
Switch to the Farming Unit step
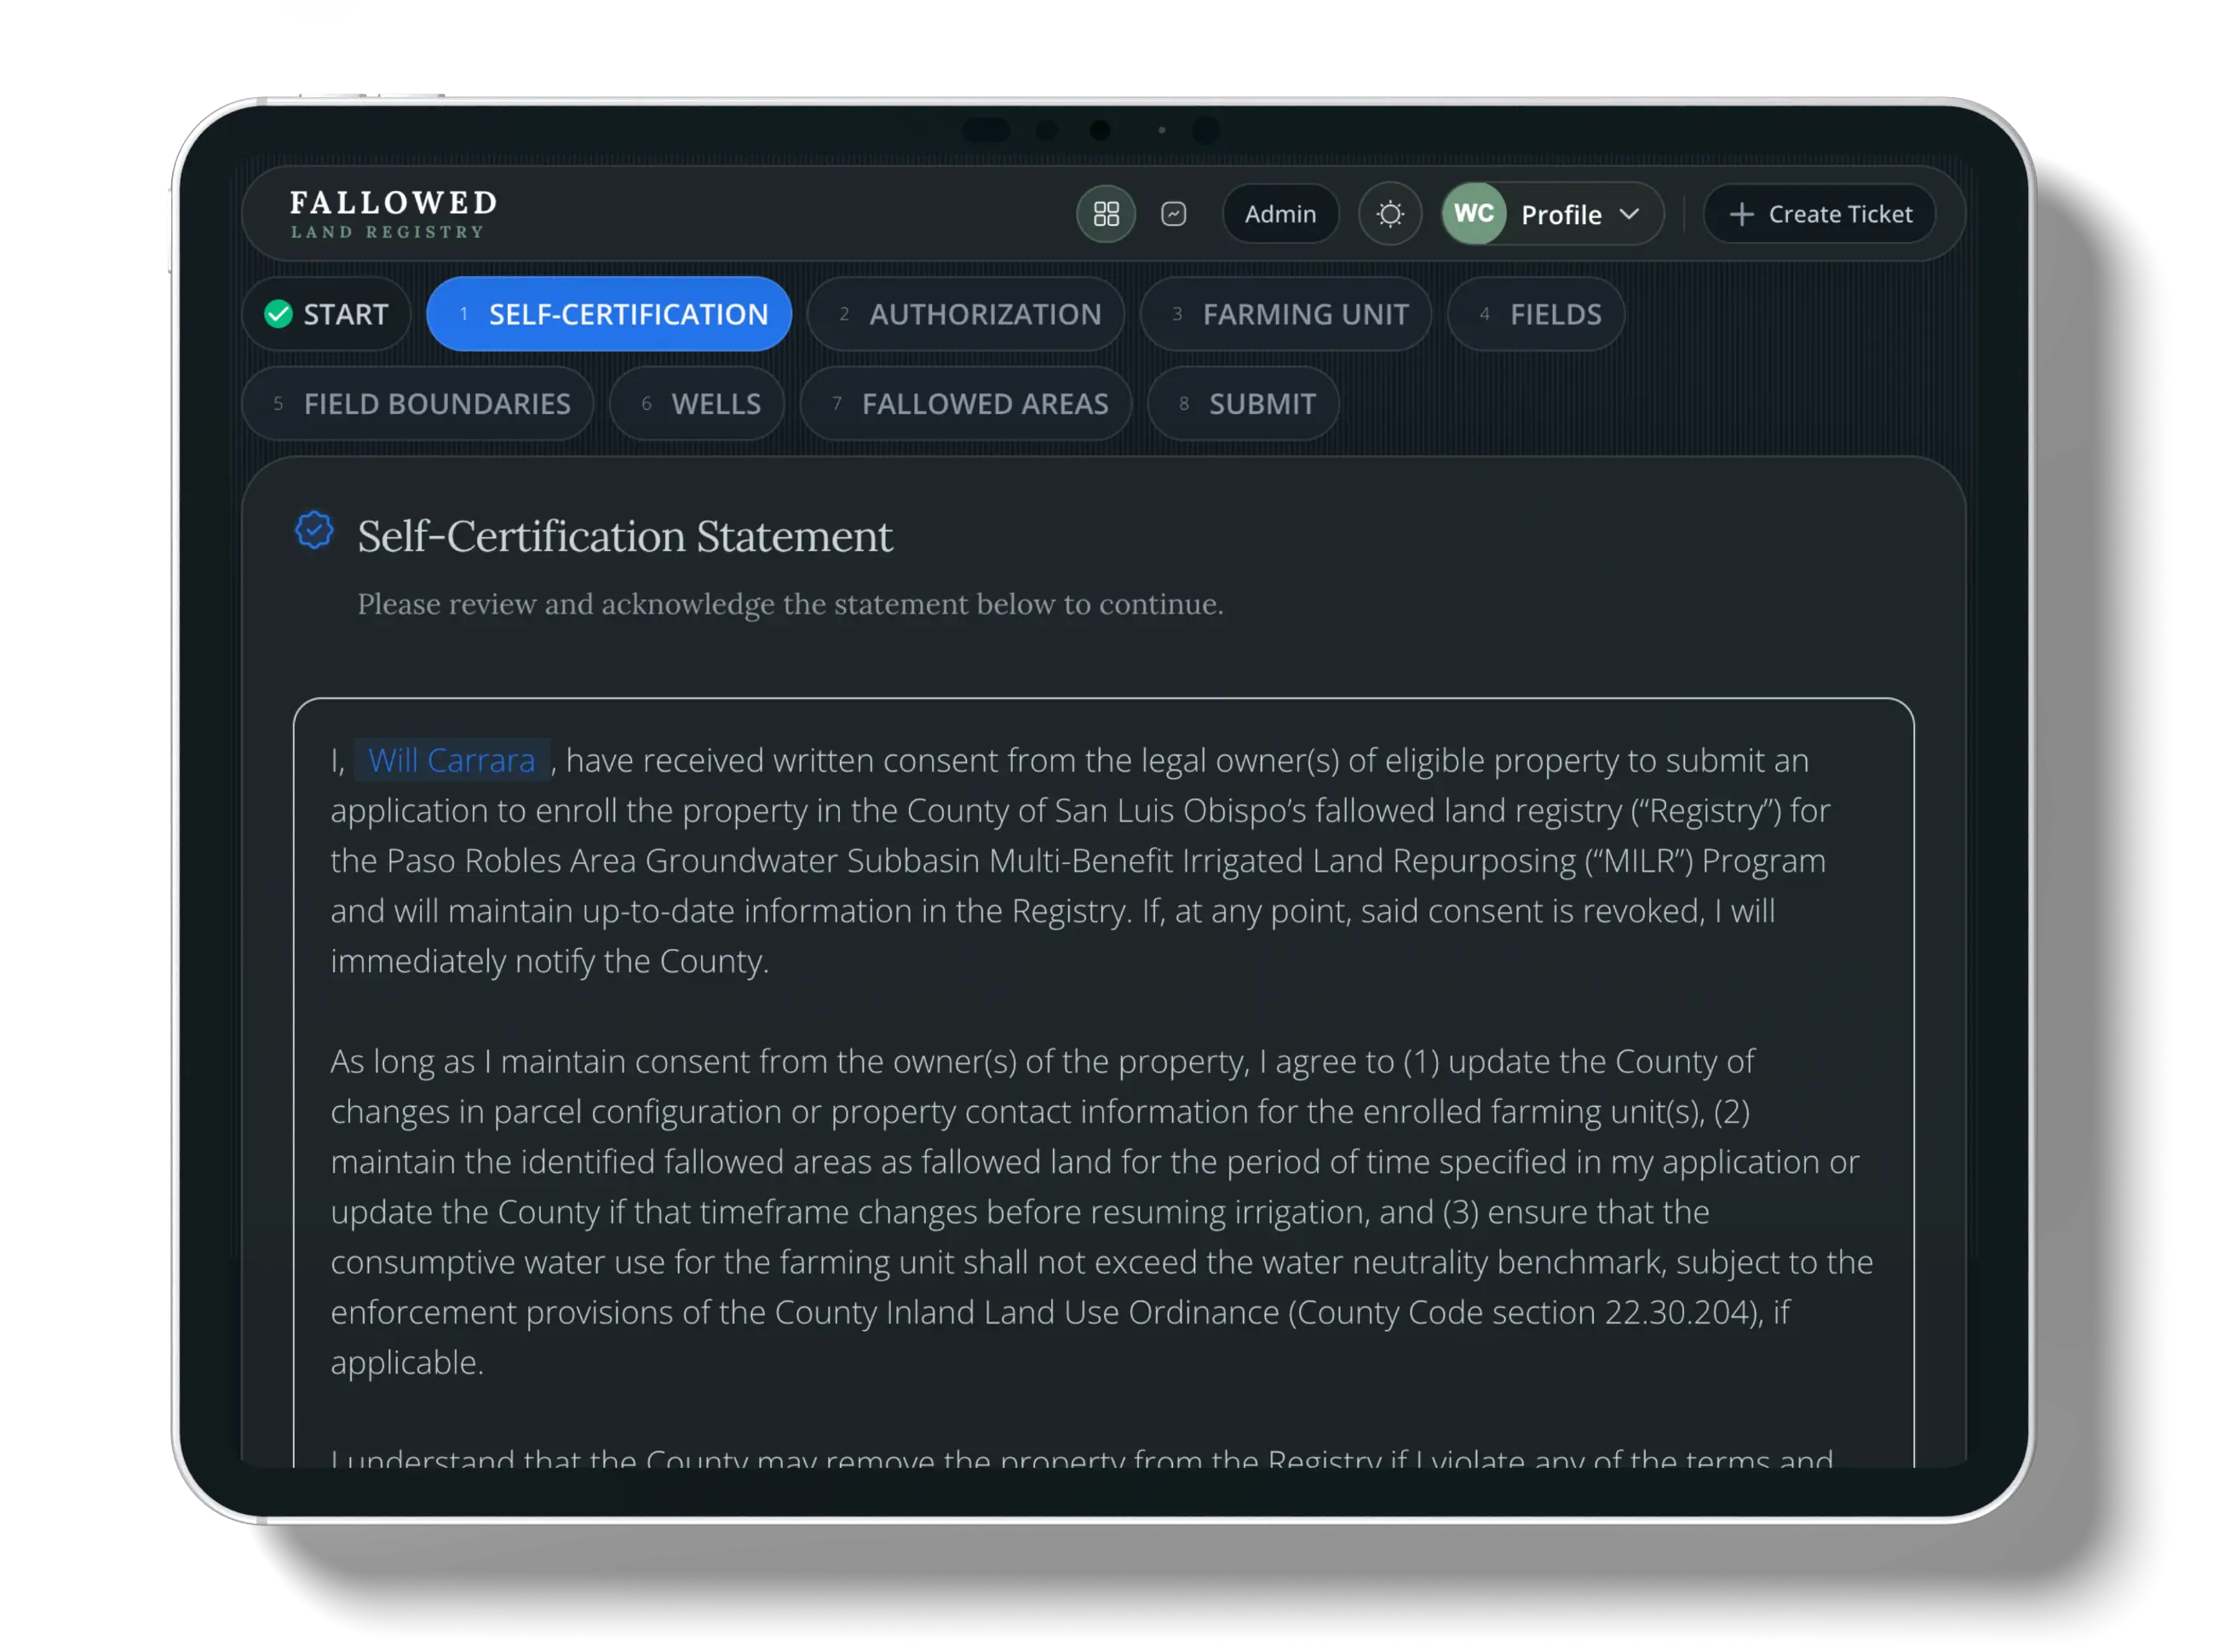(x=1286, y=314)
